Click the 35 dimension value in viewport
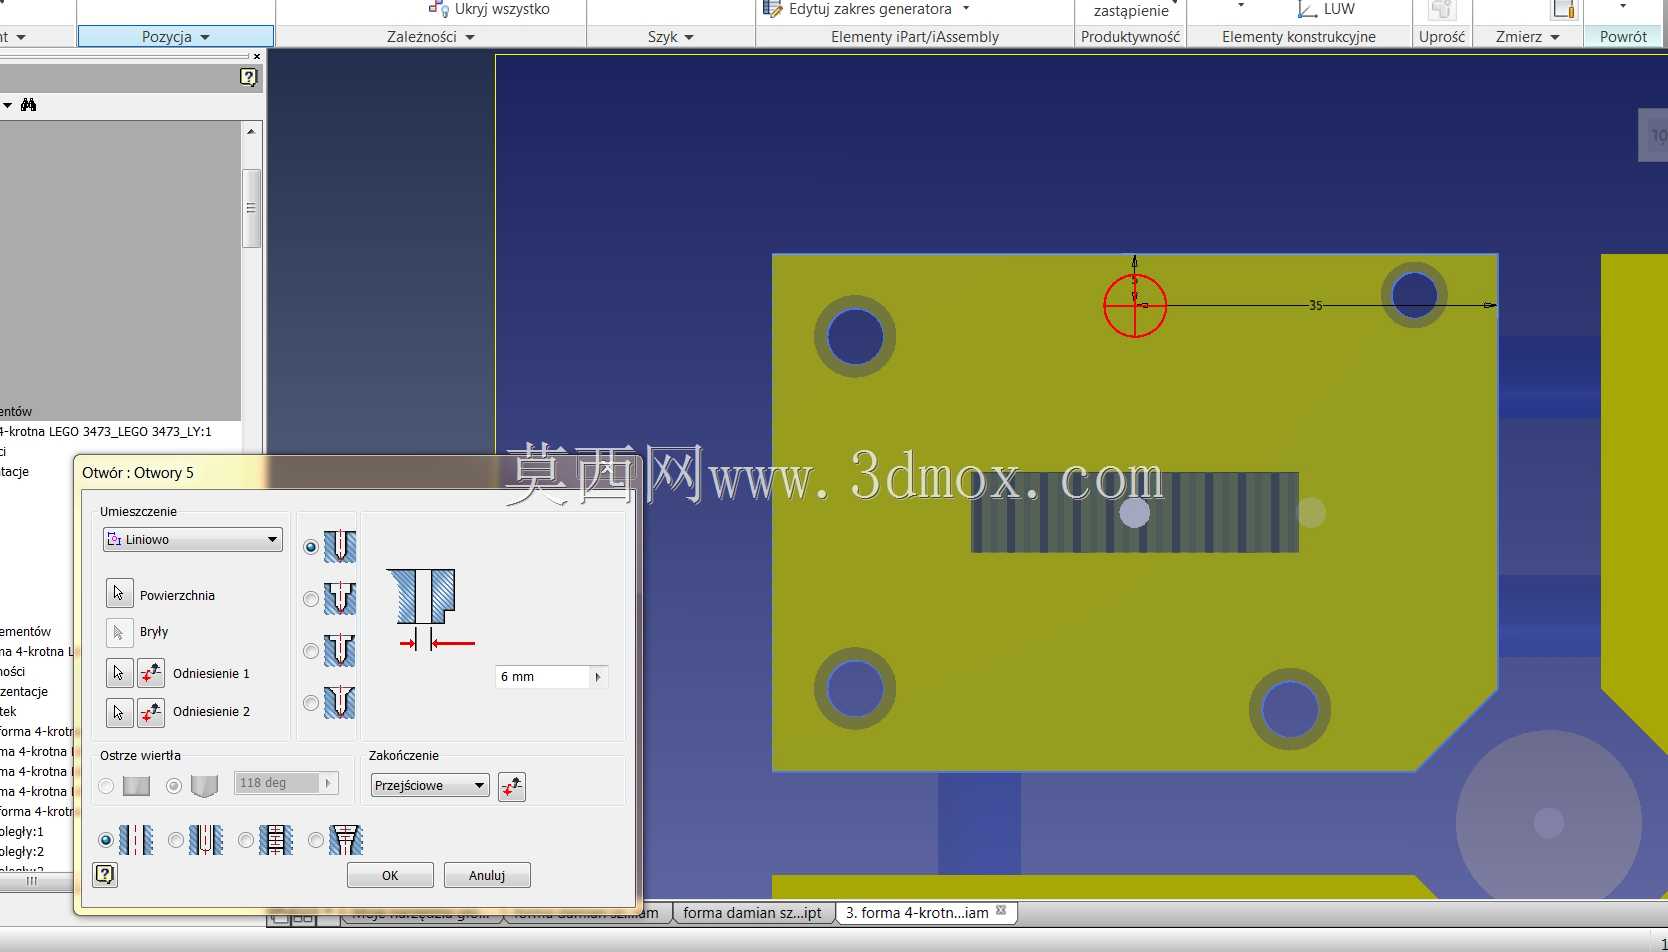This screenshot has width=1668, height=952. point(1315,305)
